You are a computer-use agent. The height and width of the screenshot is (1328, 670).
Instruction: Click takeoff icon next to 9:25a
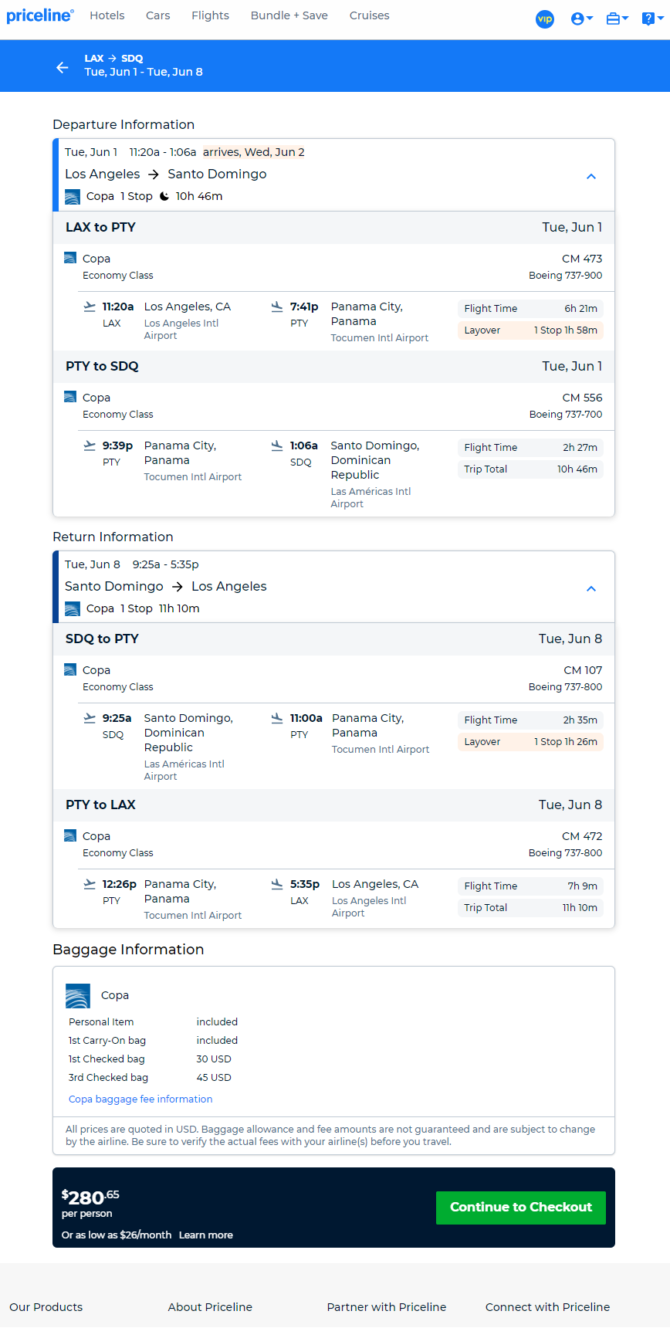90,718
